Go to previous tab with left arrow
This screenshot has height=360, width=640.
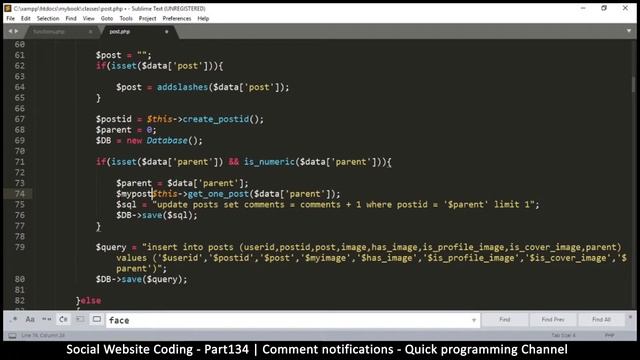click(11, 31)
